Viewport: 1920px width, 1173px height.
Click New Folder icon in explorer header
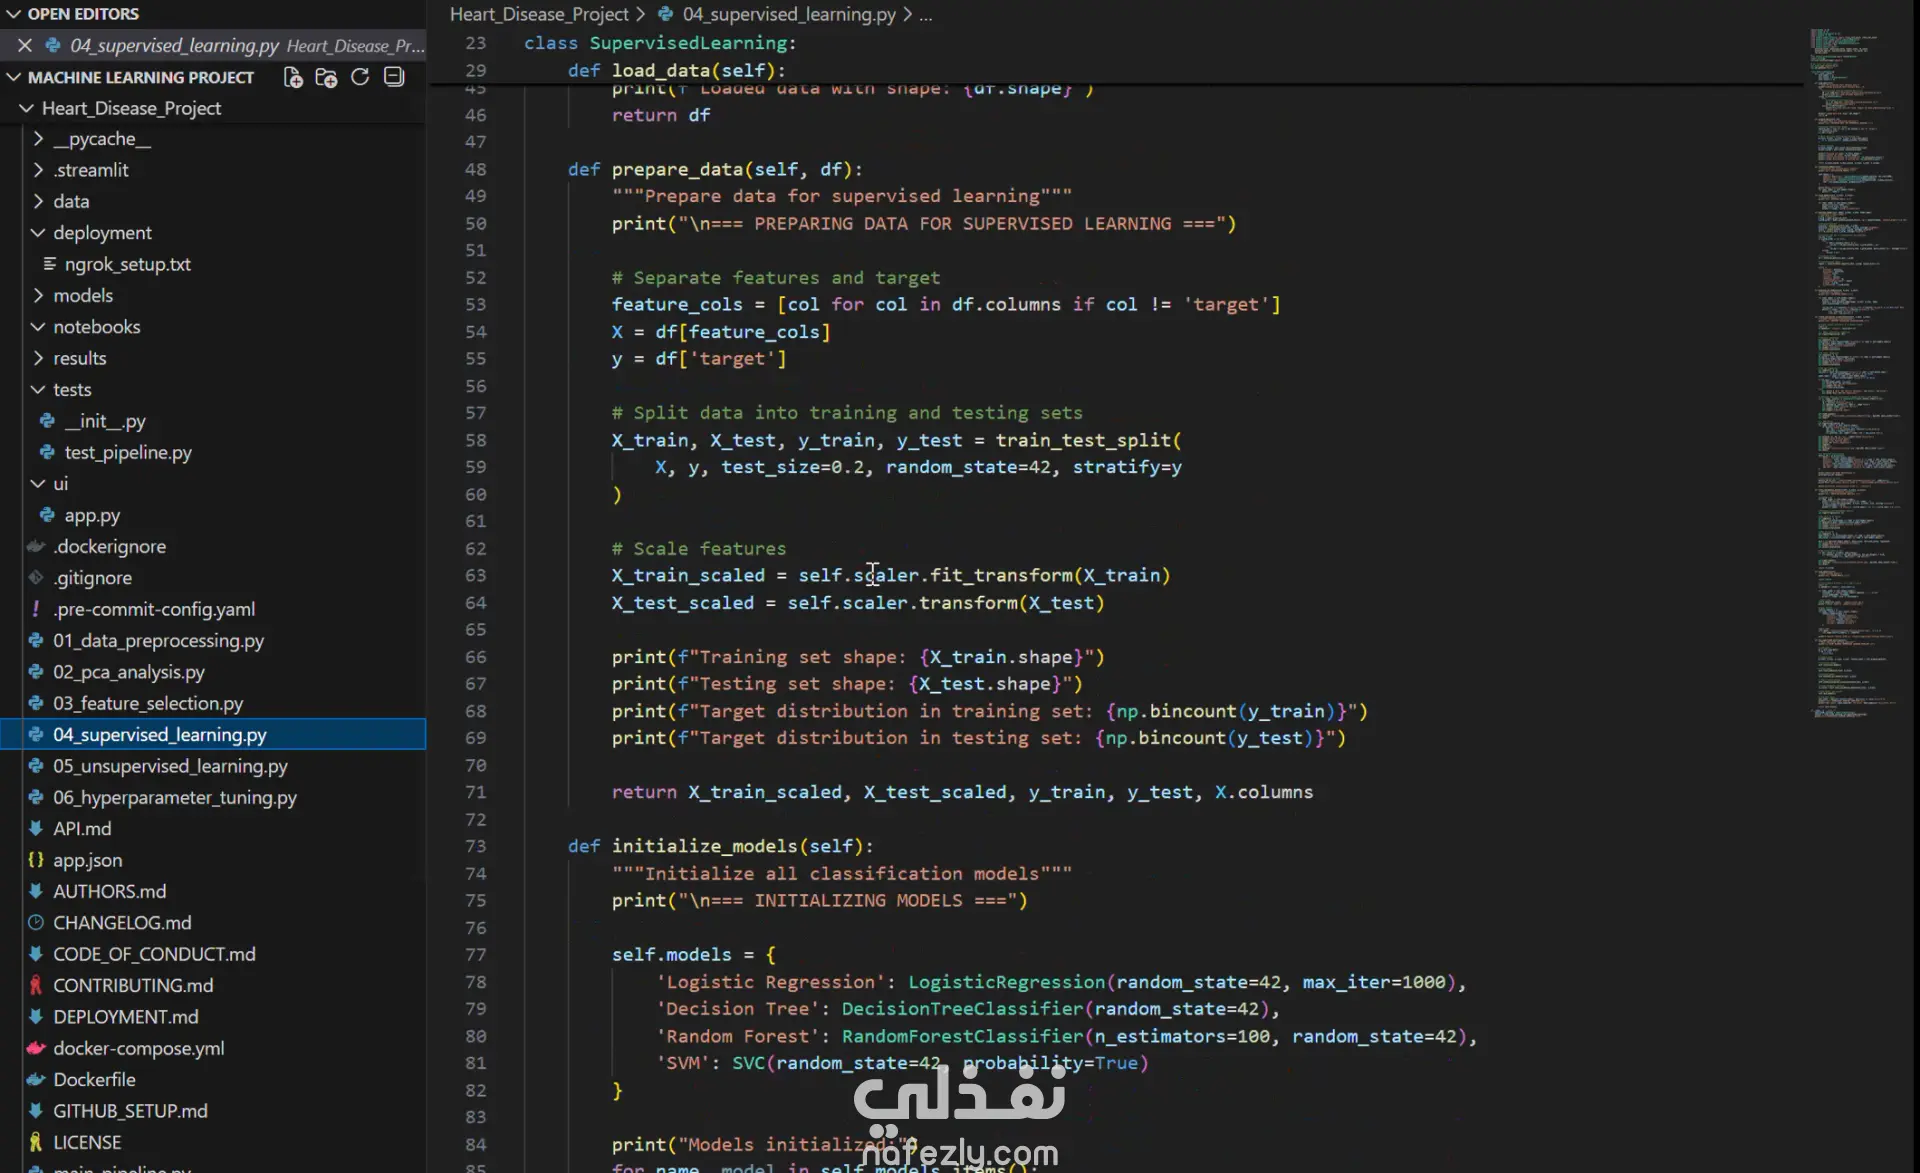(326, 77)
